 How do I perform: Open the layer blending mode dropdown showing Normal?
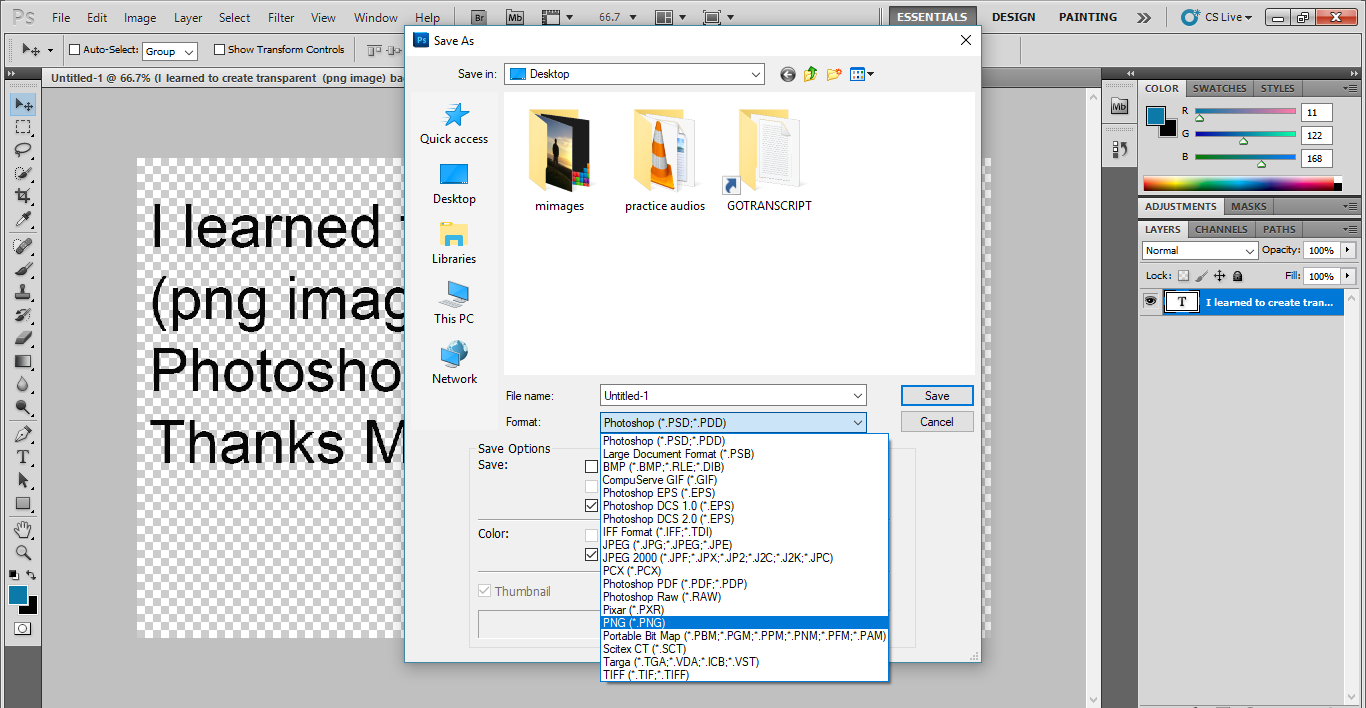click(1199, 250)
